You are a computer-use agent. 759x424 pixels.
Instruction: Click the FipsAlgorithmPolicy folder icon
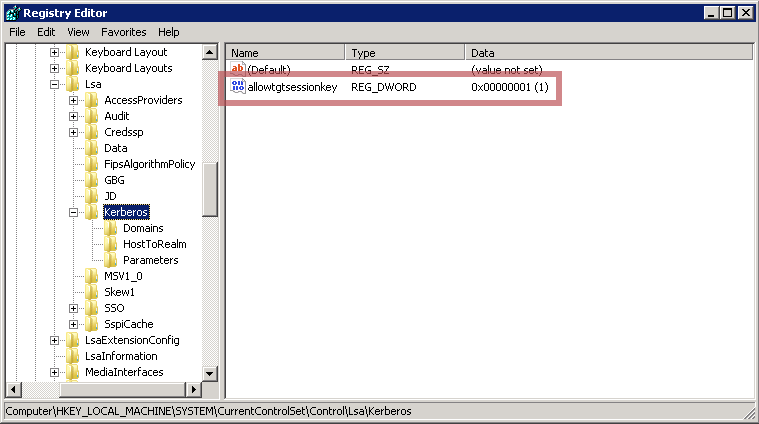point(91,164)
